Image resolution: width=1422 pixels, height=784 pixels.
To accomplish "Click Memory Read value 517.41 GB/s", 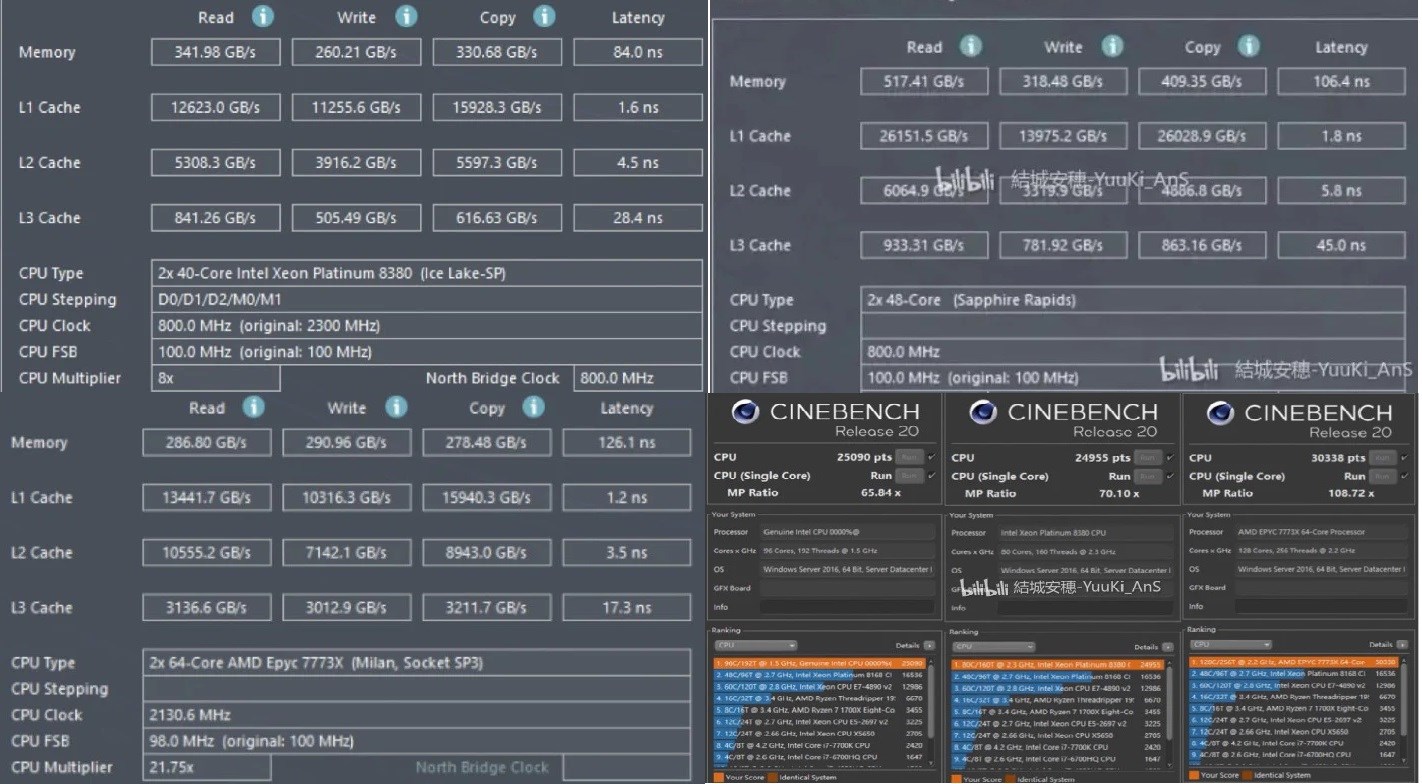I will pos(924,81).
